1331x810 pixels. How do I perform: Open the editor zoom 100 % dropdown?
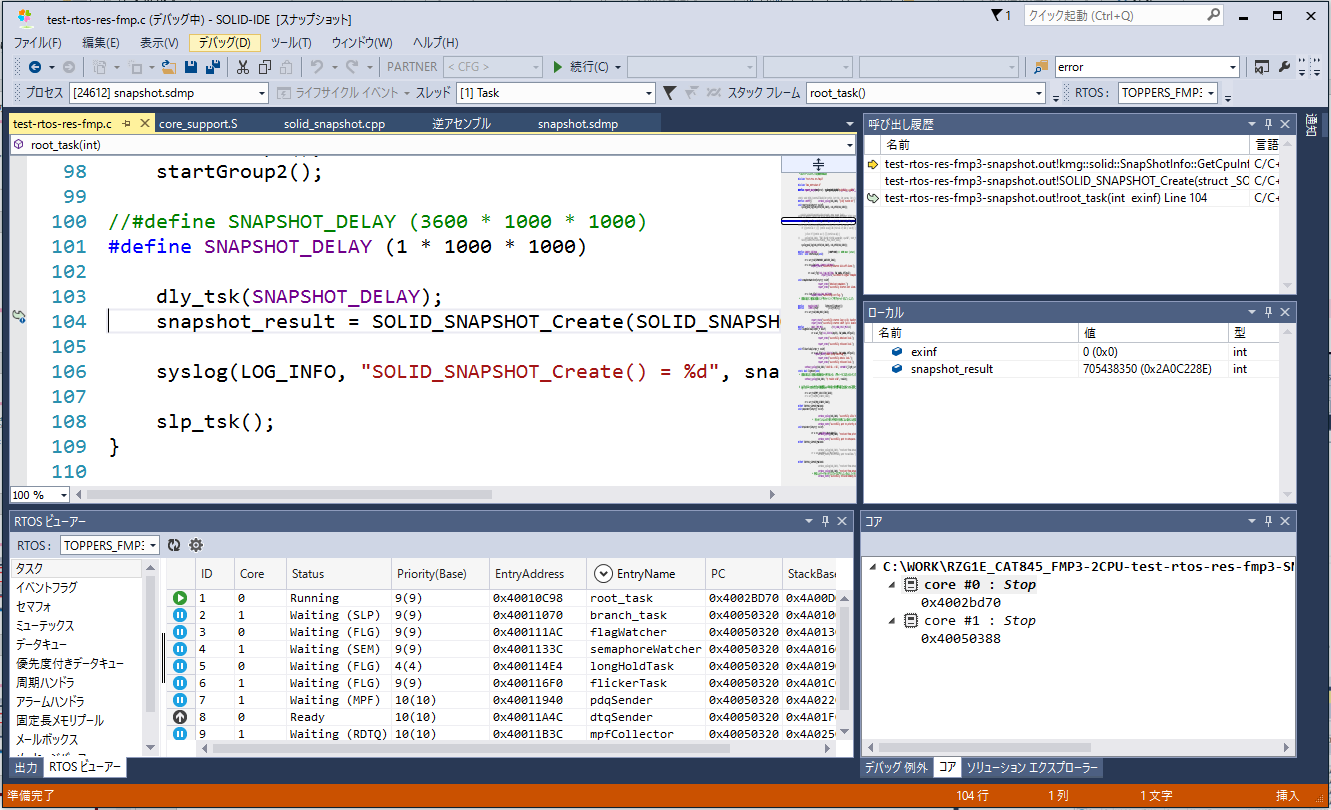coord(64,495)
